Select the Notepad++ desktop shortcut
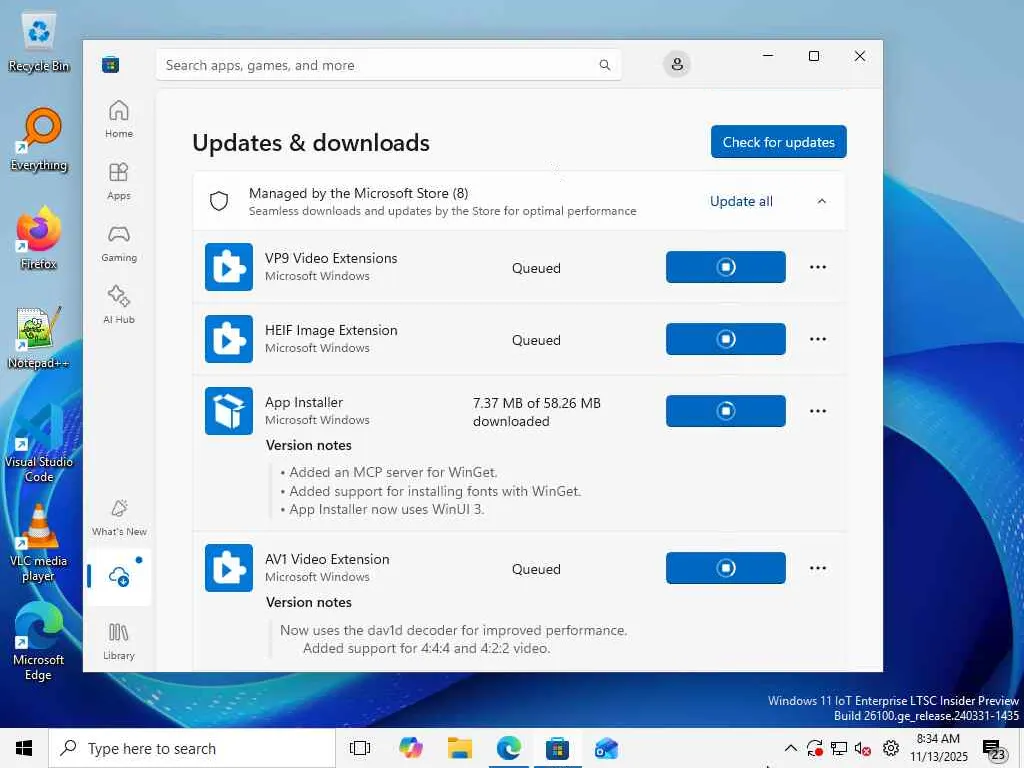Viewport: 1024px width, 768px height. (x=39, y=338)
